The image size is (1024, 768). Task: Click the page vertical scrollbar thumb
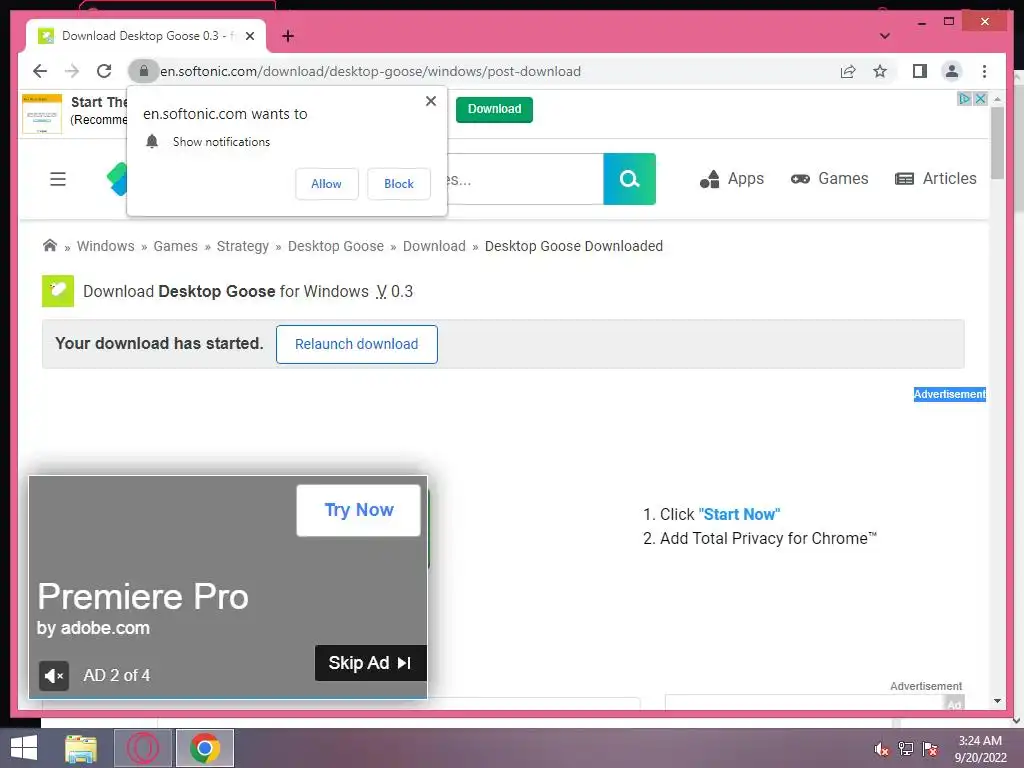coord(997,142)
